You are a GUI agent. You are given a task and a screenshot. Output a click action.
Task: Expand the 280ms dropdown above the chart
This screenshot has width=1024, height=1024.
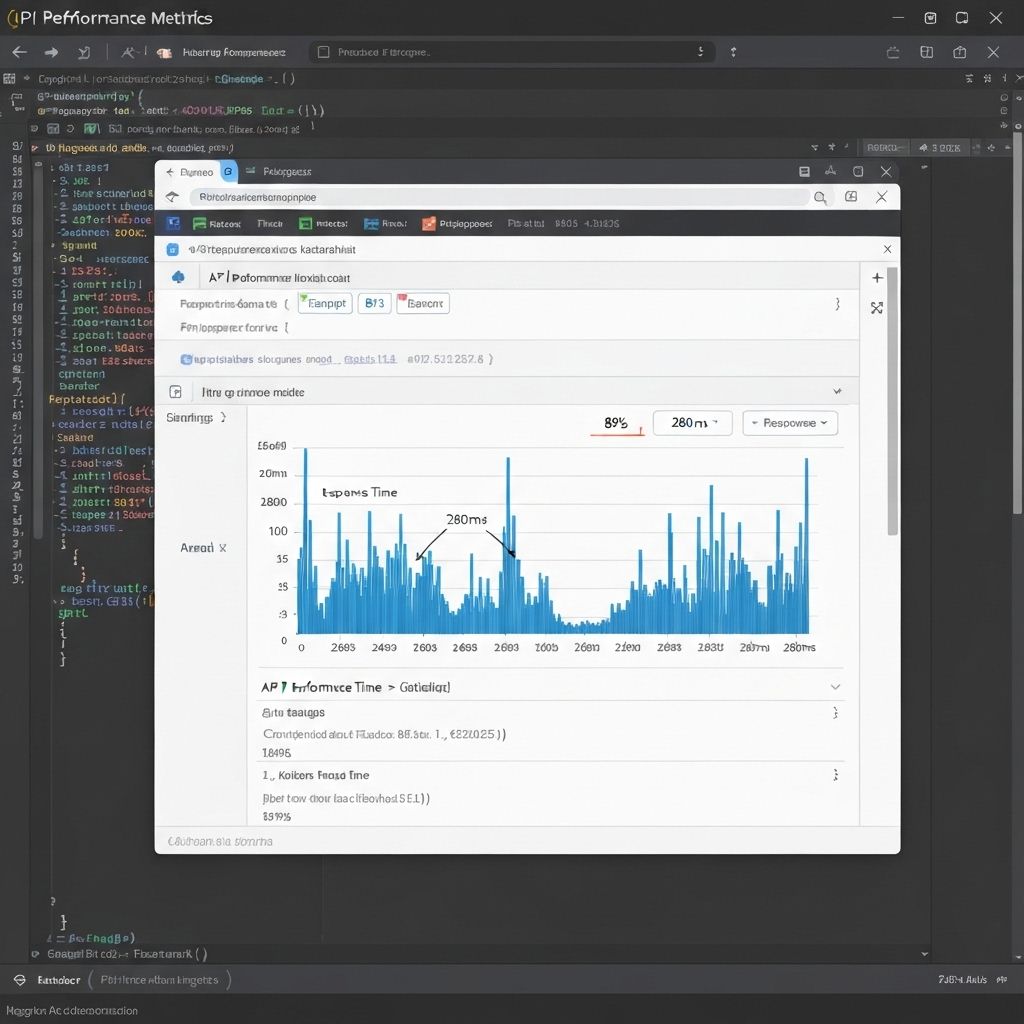[692, 422]
